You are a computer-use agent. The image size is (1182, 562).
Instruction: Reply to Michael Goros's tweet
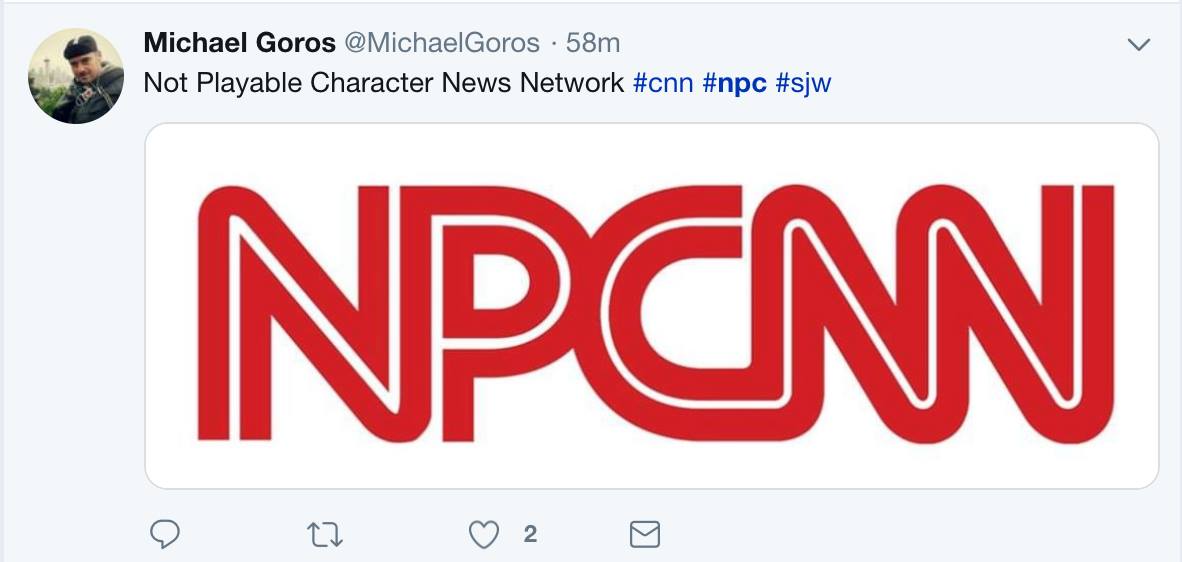coord(164,536)
